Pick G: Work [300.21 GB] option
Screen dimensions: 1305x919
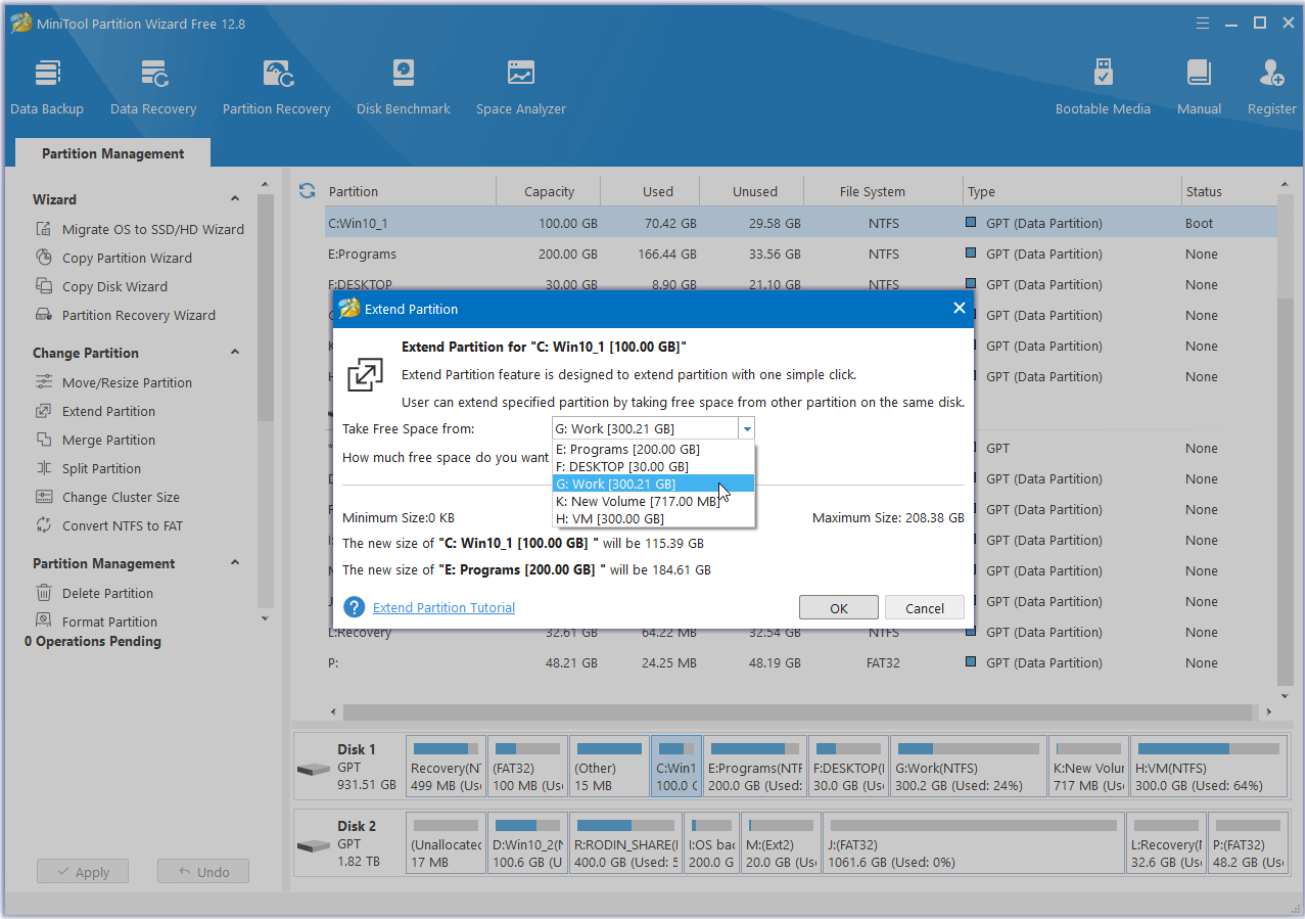[x=654, y=484]
